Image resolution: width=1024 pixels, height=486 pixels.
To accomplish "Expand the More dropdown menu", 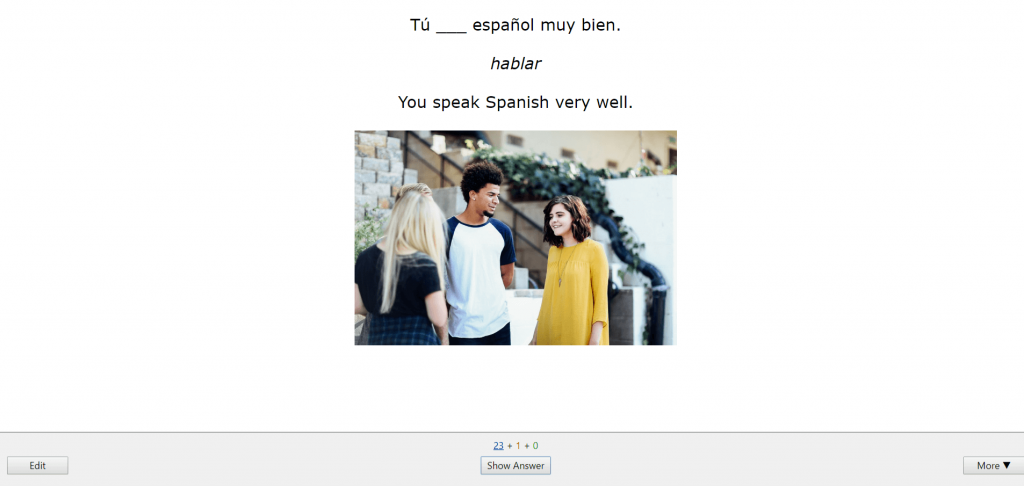I will pyautogui.click(x=993, y=465).
